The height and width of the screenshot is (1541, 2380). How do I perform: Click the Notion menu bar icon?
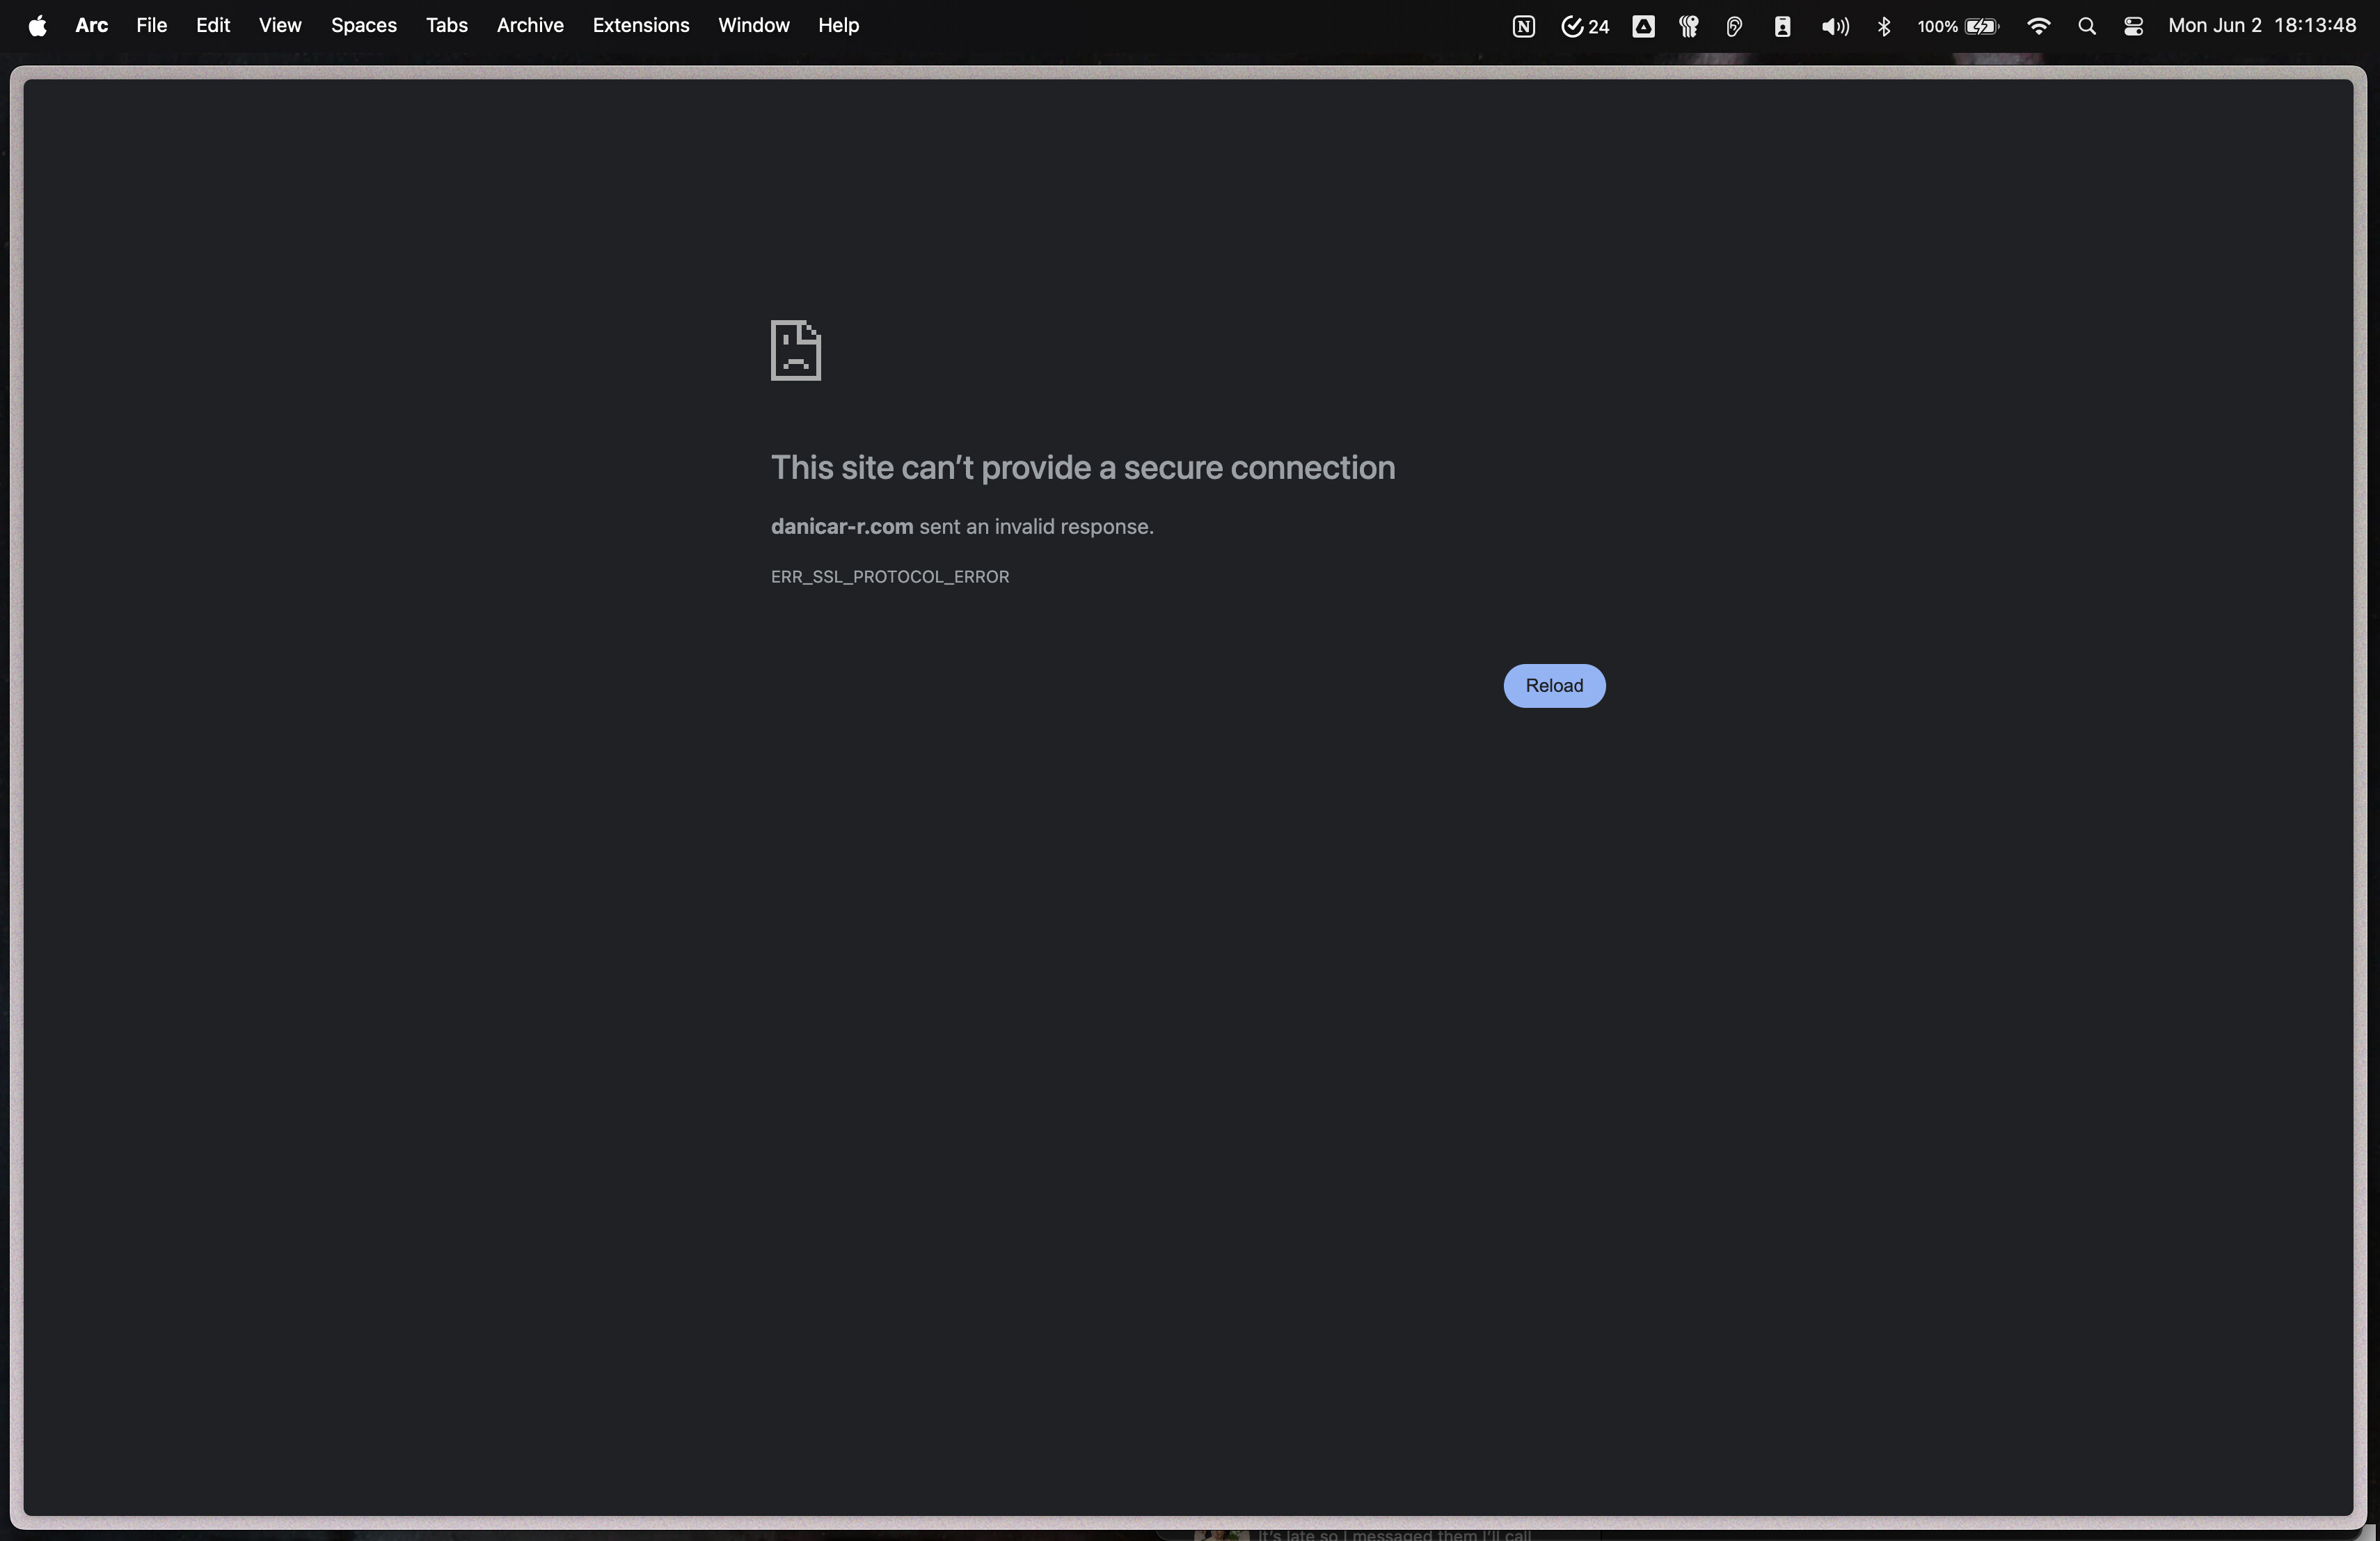(x=1523, y=27)
